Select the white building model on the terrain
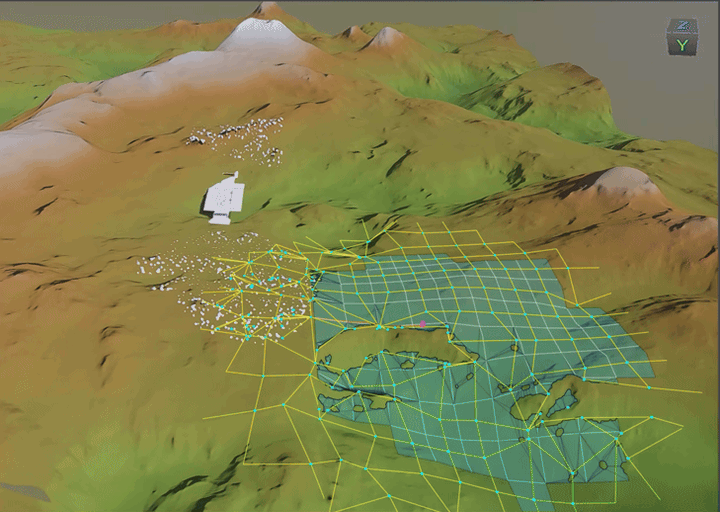 (224, 198)
